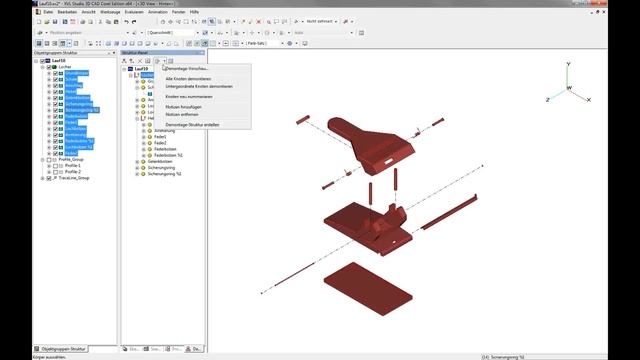
Task: Toggle the Lauf10 root checkbox
Action: pos(42,61)
